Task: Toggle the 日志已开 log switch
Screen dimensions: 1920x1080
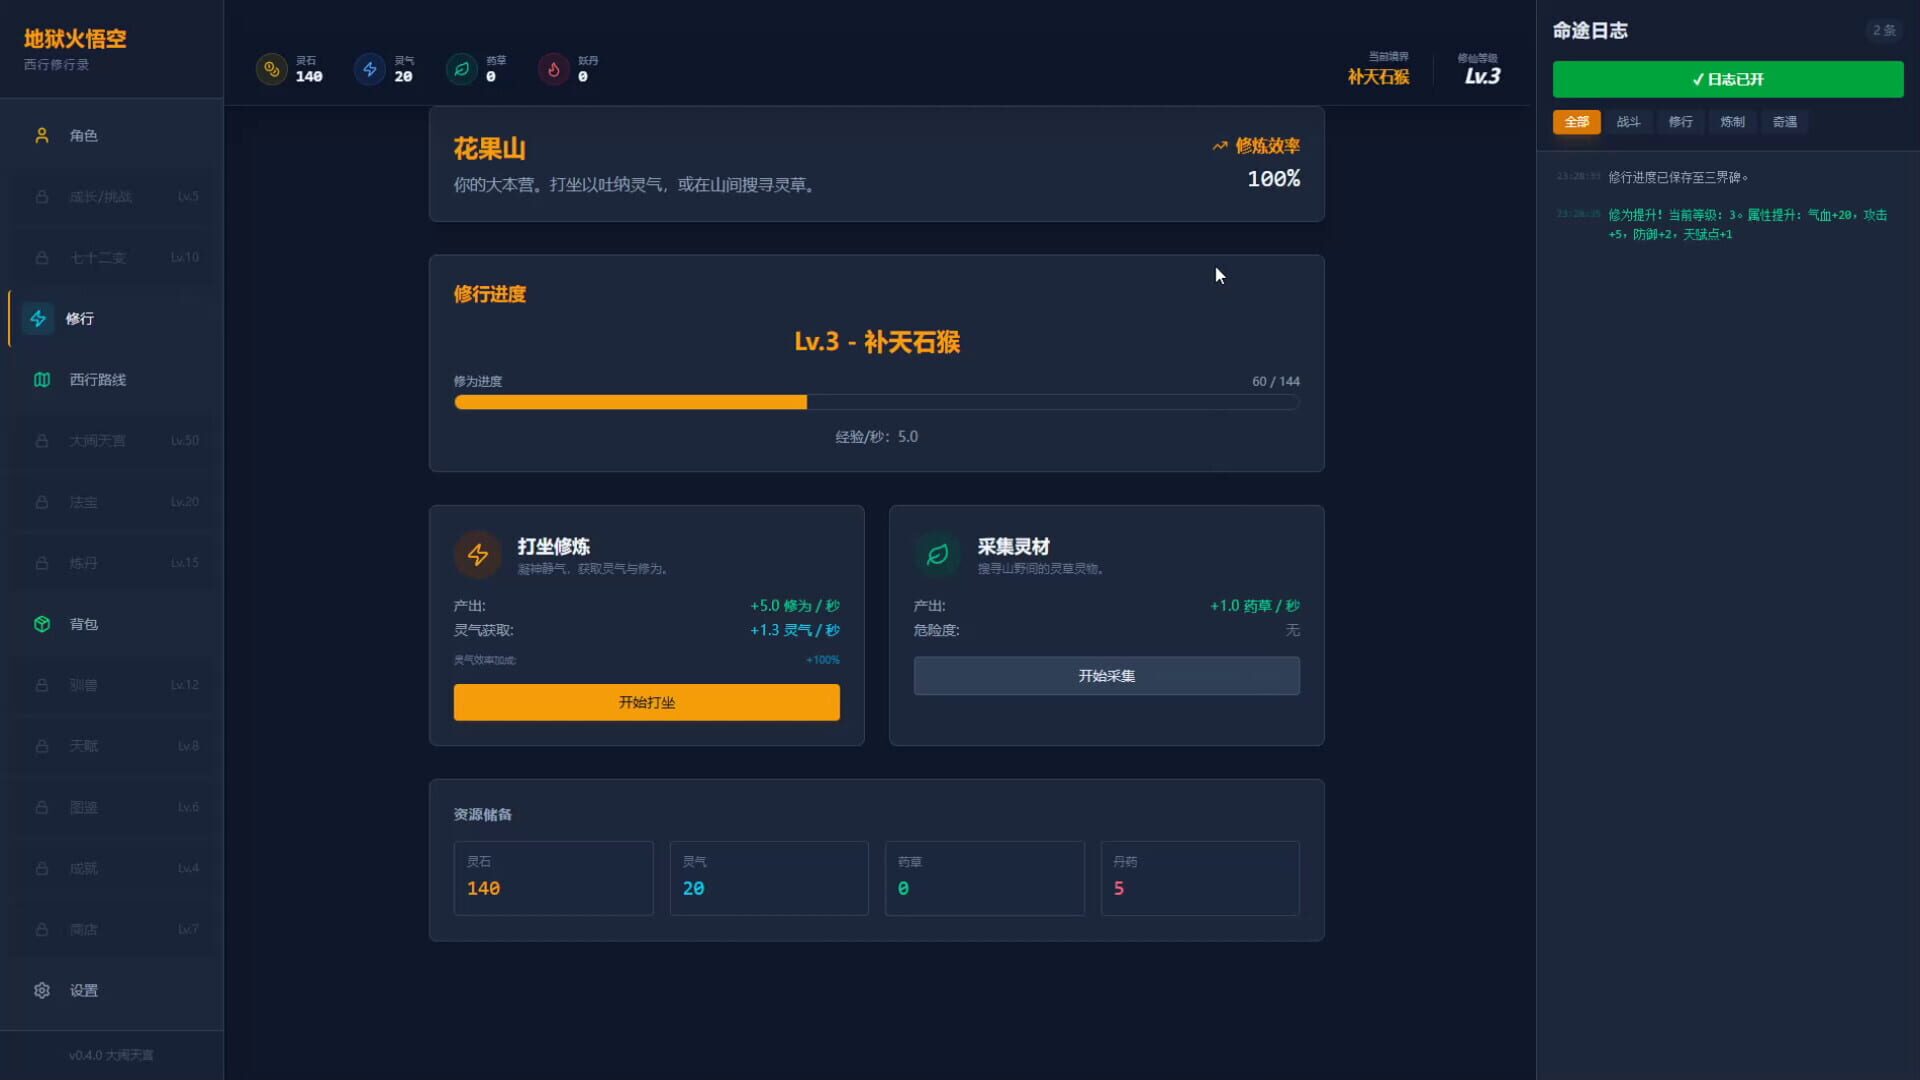Action: (x=1727, y=79)
